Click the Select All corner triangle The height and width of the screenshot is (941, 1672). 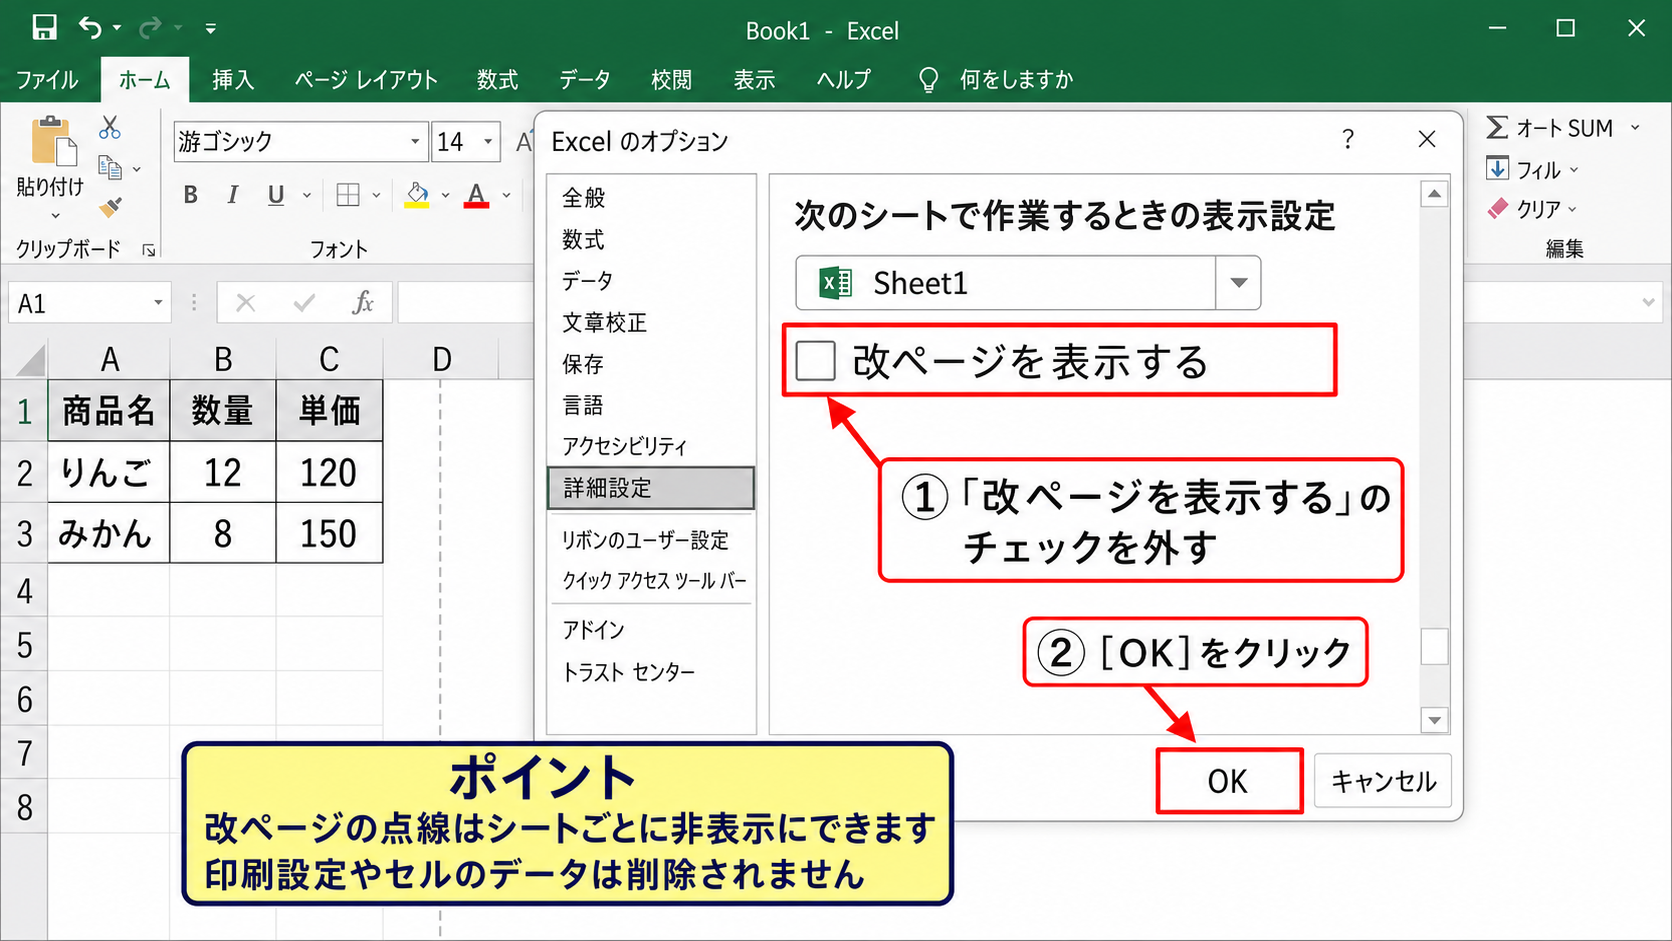30,360
